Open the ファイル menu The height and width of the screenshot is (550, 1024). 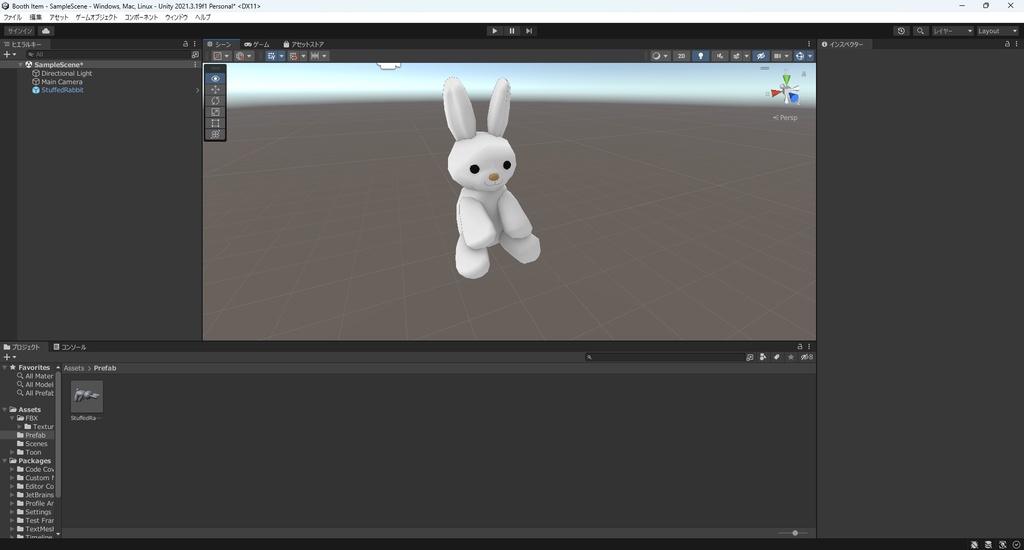(12, 18)
